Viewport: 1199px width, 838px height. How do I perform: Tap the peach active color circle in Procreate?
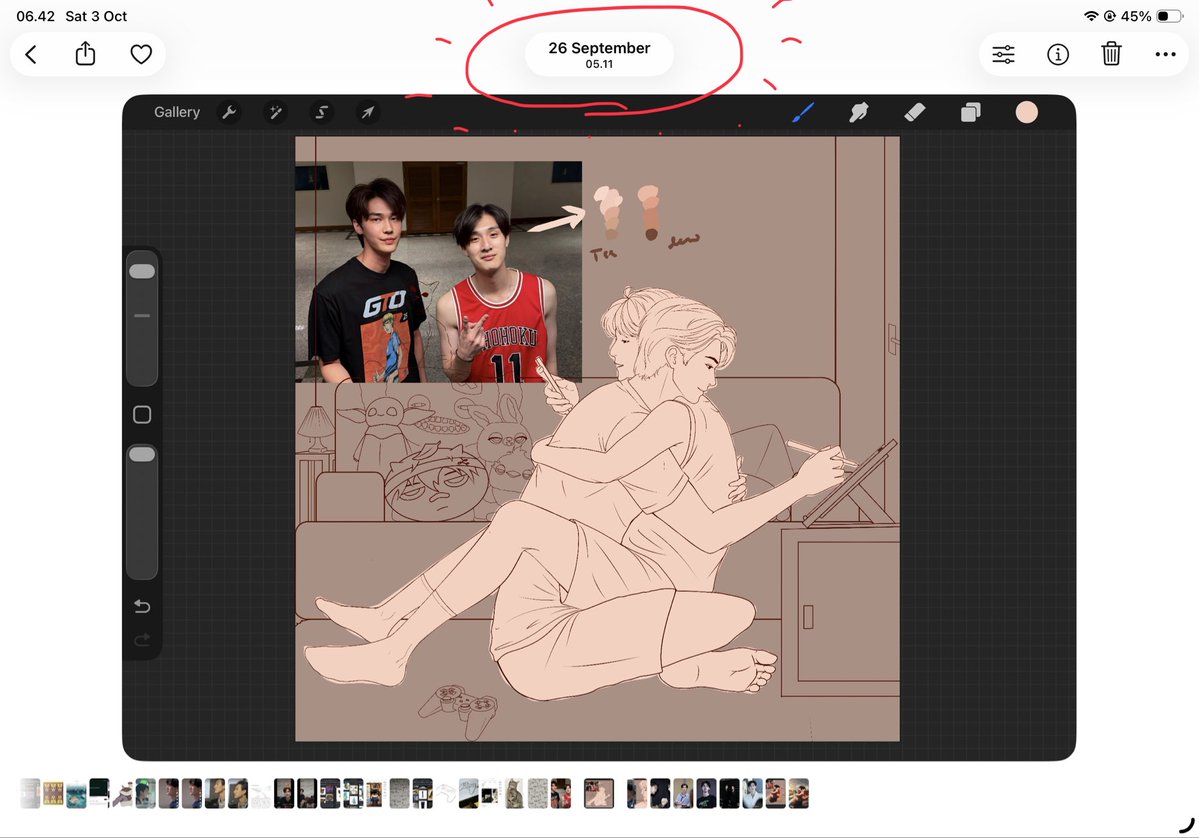[1026, 112]
